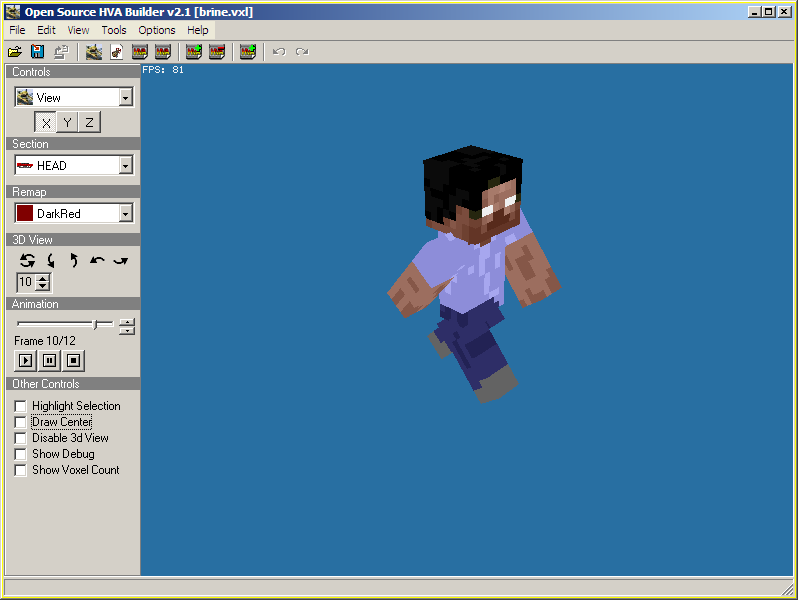Click the Controls panel header

click(x=73, y=72)
